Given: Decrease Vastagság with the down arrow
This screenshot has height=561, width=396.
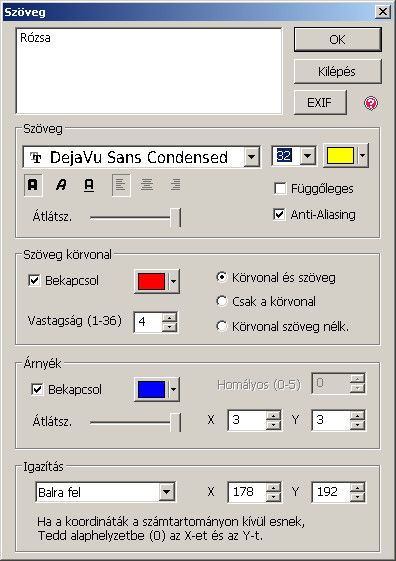Looking at the screenshot, I should pos(170,327).
